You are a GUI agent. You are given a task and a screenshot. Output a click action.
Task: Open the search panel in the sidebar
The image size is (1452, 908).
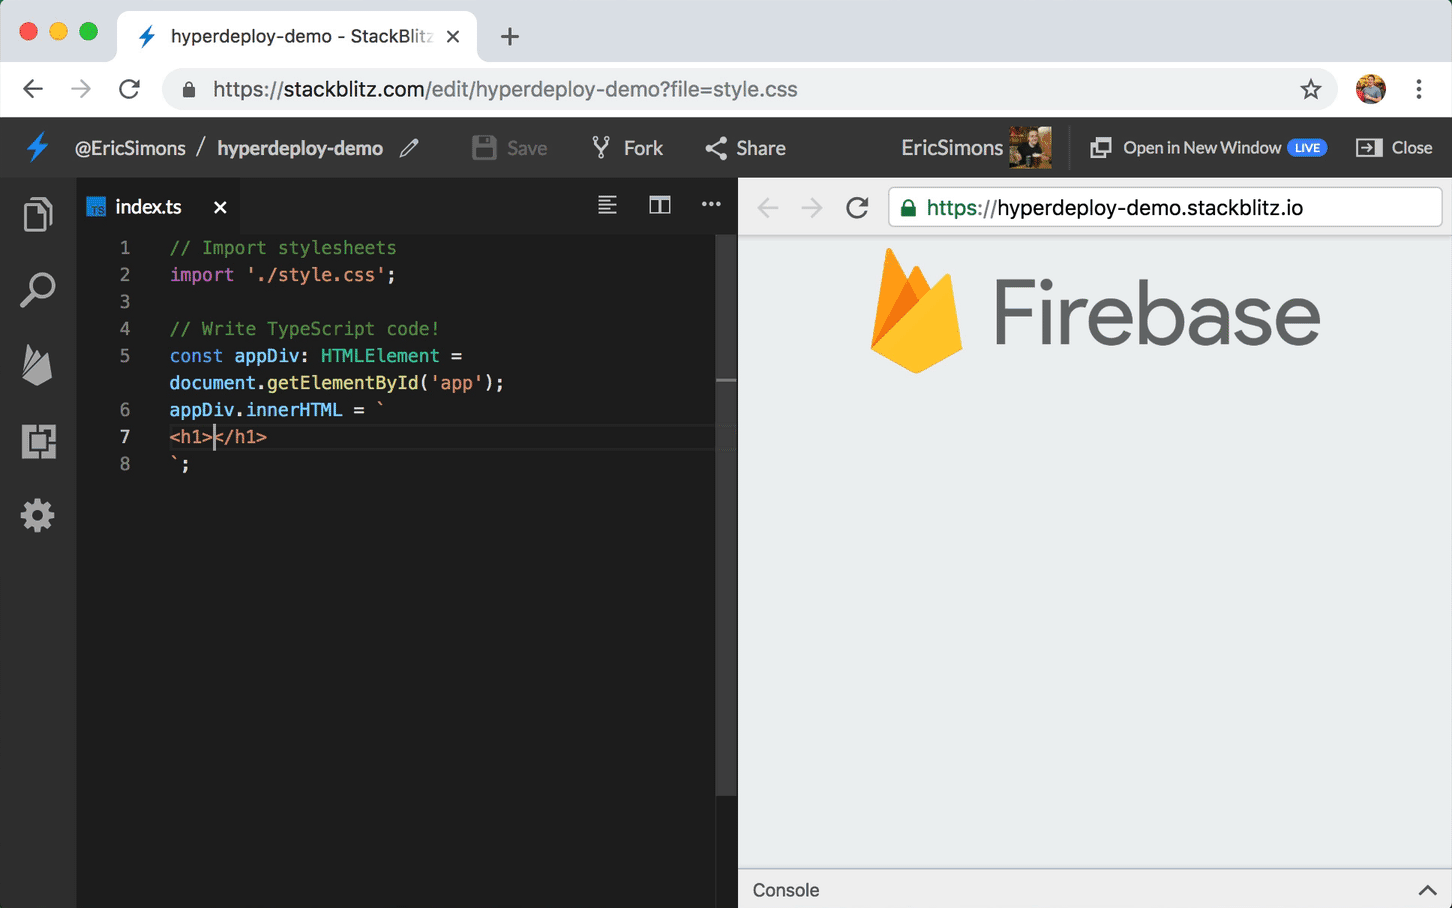(x=37, y=289)
